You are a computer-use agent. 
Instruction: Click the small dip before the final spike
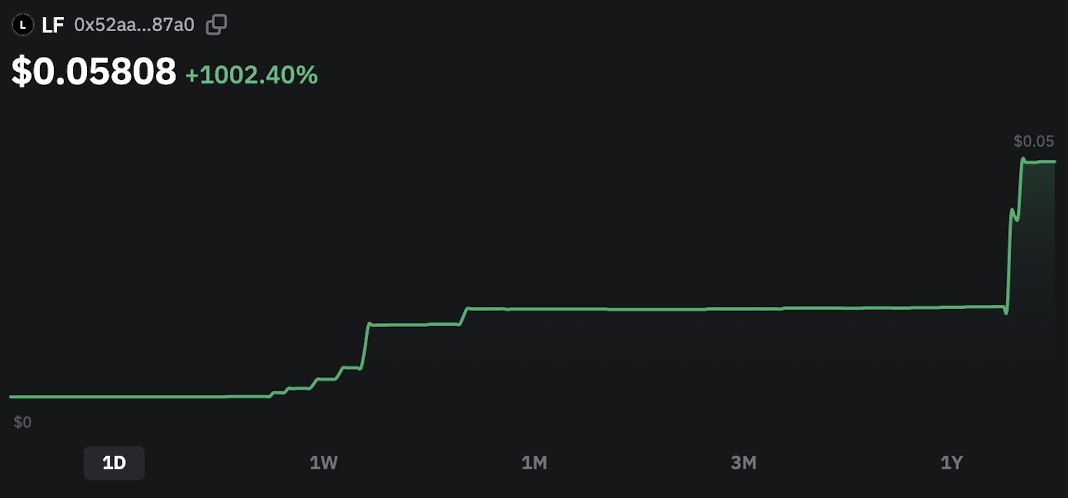[x=1006, y=312]
